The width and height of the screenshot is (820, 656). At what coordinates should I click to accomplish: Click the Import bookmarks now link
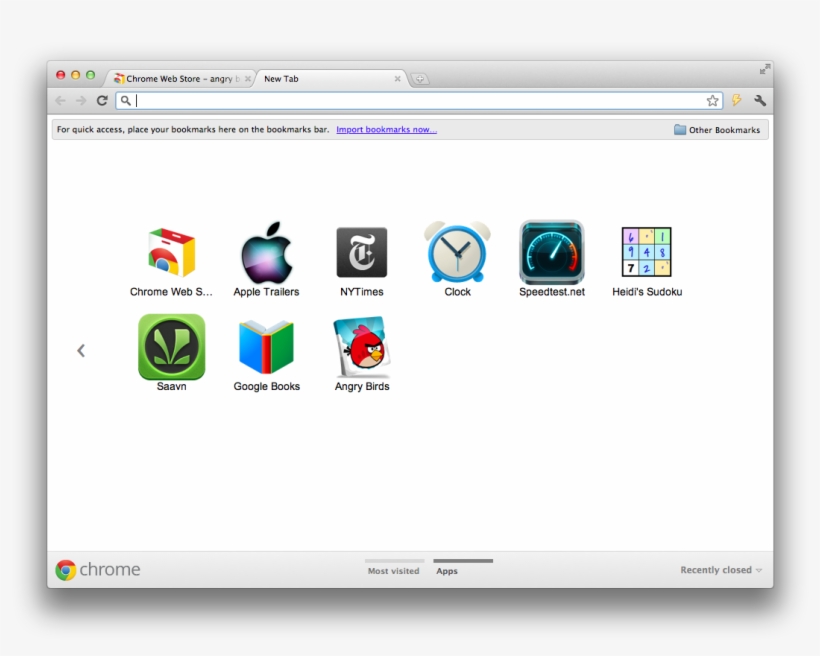click(x=386, y=129)
